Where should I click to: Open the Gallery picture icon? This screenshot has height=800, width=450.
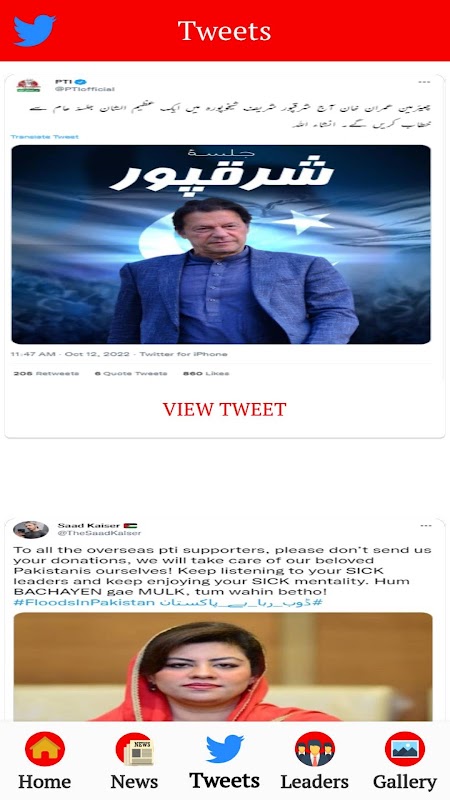click(405, 748)
